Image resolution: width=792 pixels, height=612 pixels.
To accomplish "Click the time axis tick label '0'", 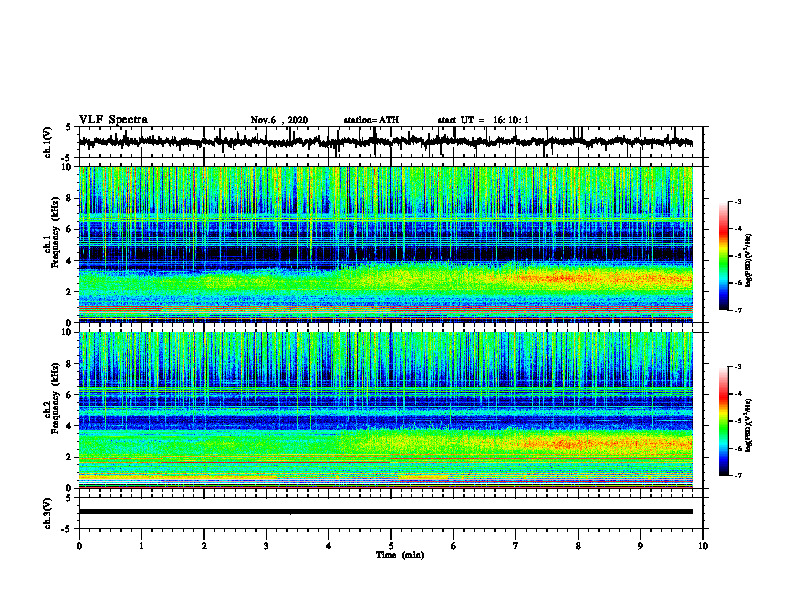I will [79, 546].
